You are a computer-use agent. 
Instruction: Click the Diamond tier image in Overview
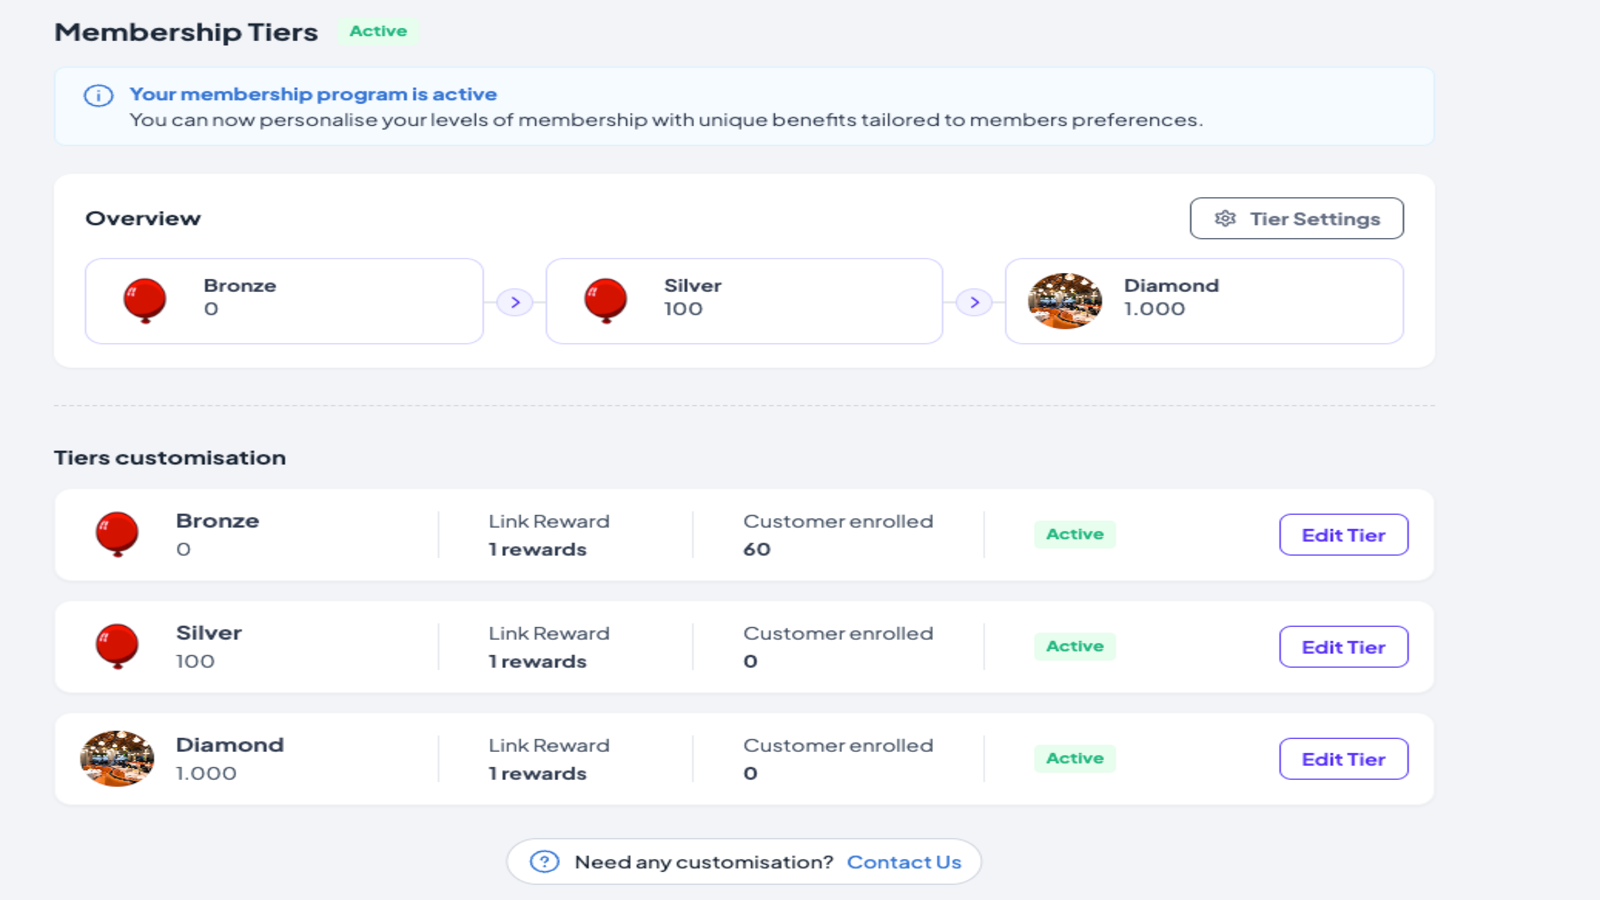(x=1063, y=301)
